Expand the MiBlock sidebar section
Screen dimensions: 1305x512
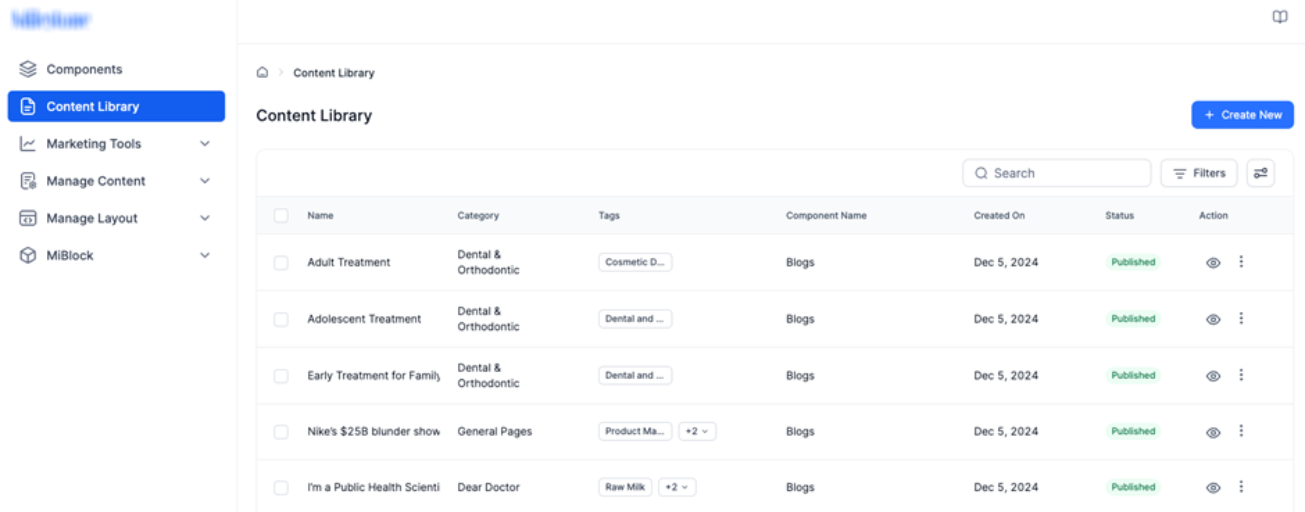coord(116,256)
